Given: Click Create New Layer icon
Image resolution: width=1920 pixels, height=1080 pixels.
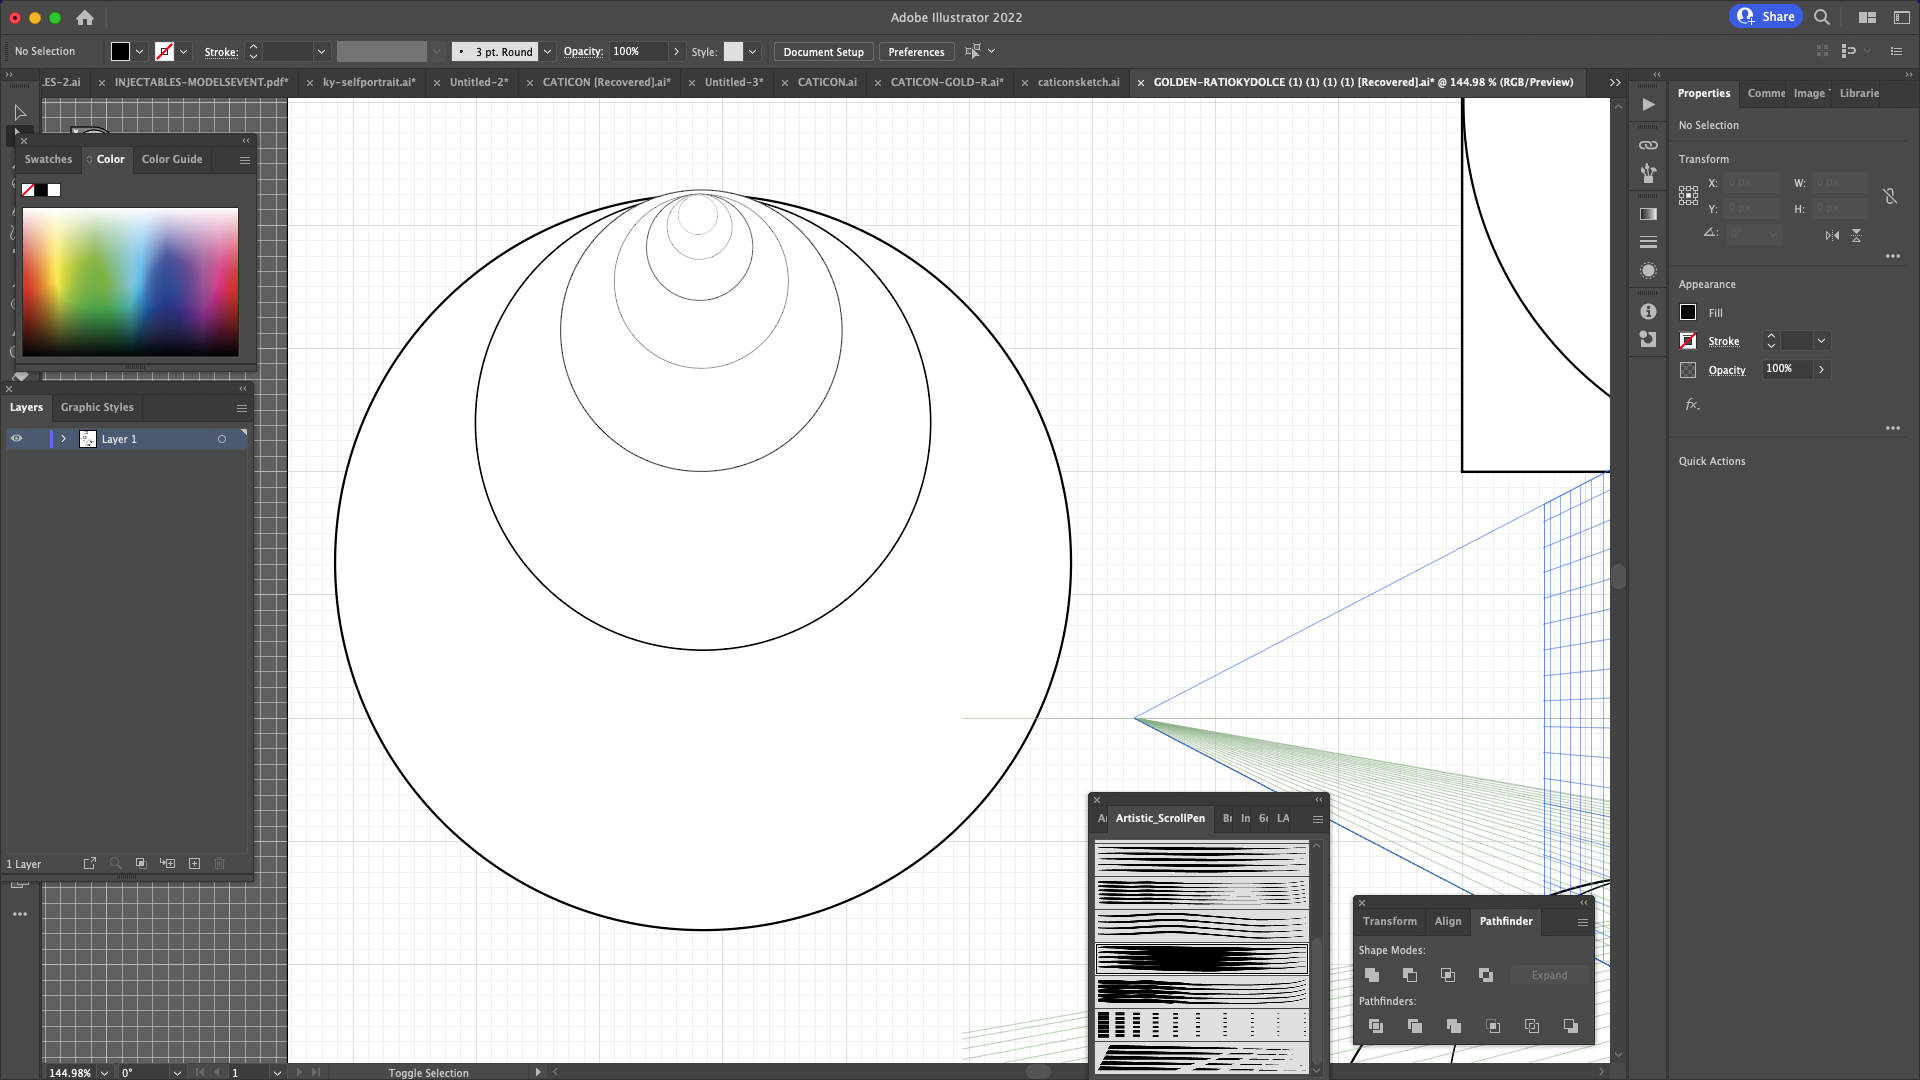Looking at the screenshot, I should pos(195,863).
